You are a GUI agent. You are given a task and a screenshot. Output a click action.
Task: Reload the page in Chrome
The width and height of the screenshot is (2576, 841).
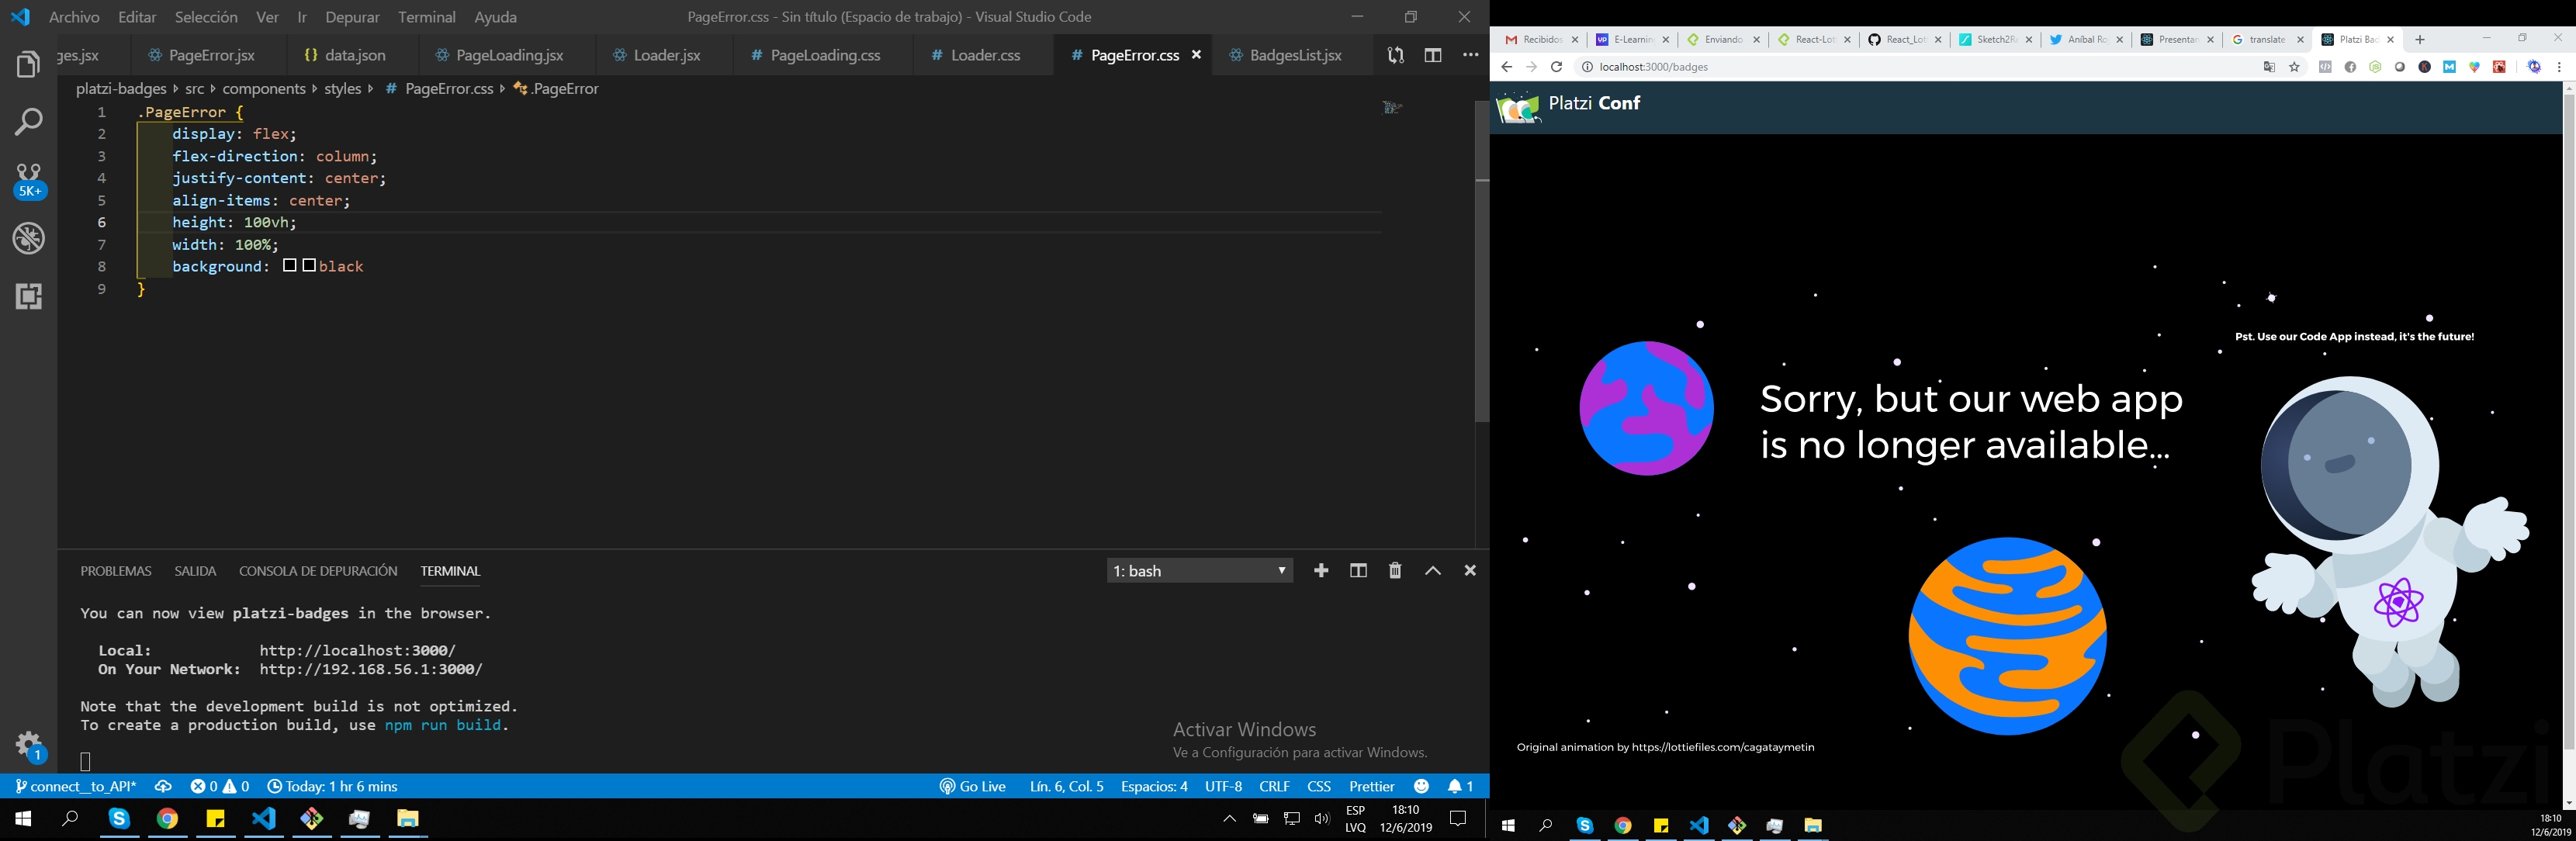pos(1556,67)
